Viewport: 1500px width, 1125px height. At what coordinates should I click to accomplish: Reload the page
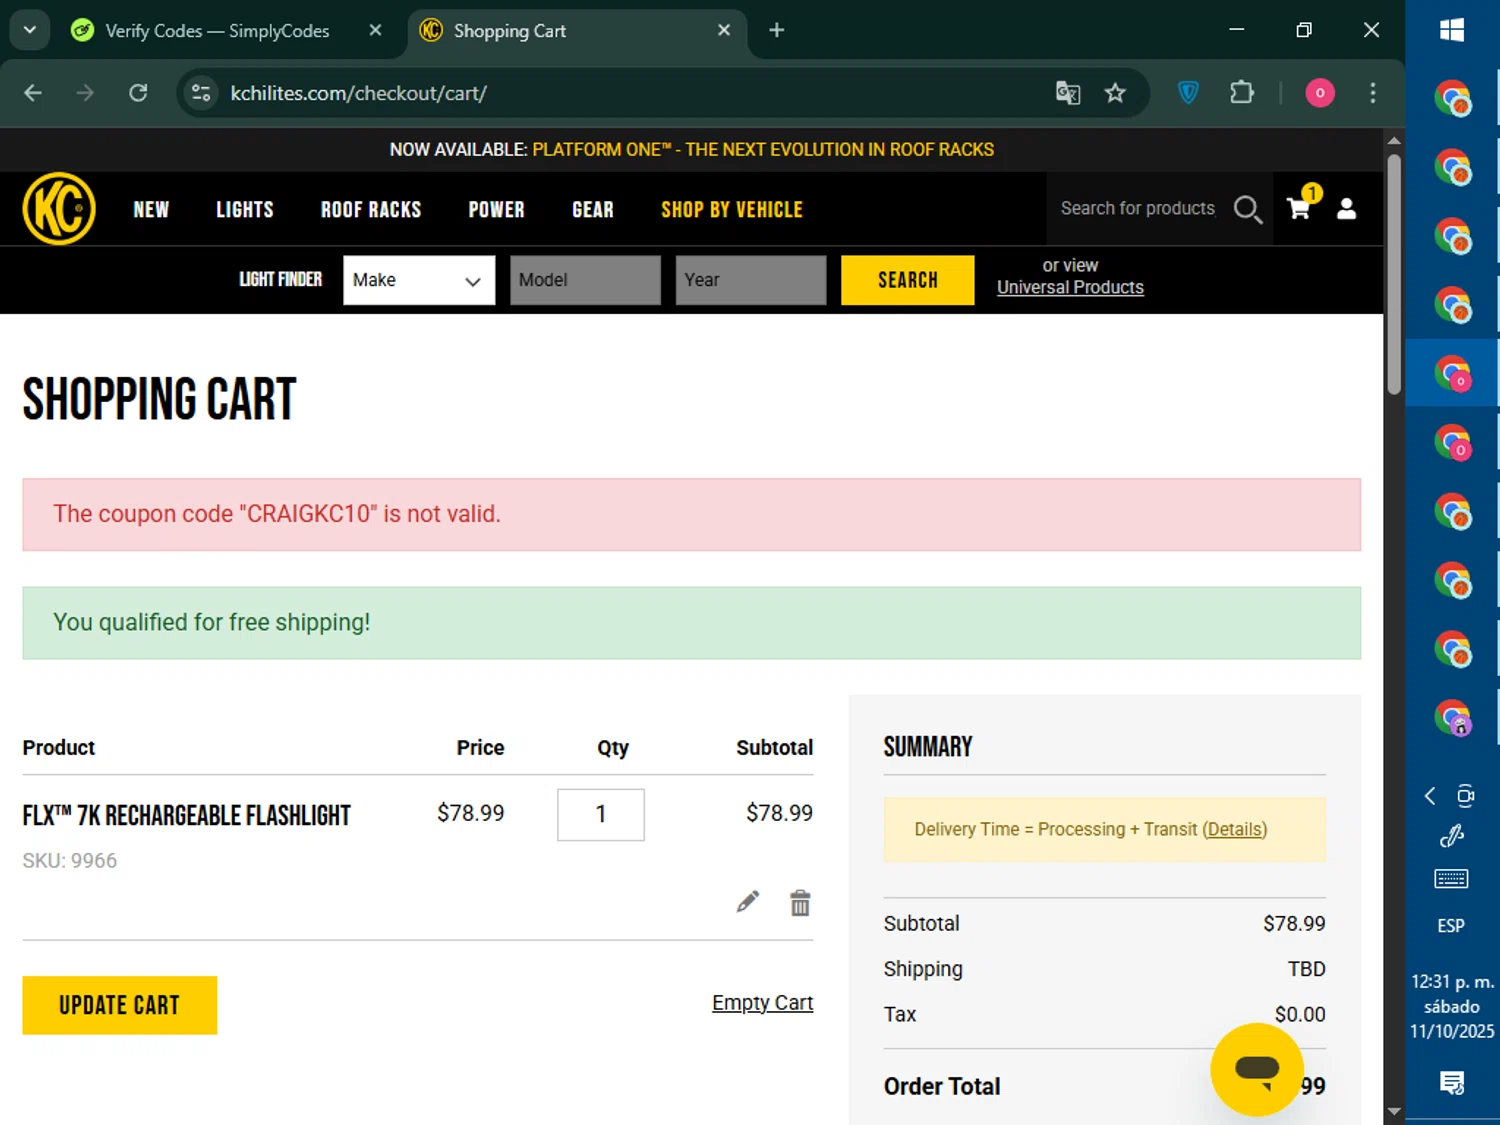point(138,93)
